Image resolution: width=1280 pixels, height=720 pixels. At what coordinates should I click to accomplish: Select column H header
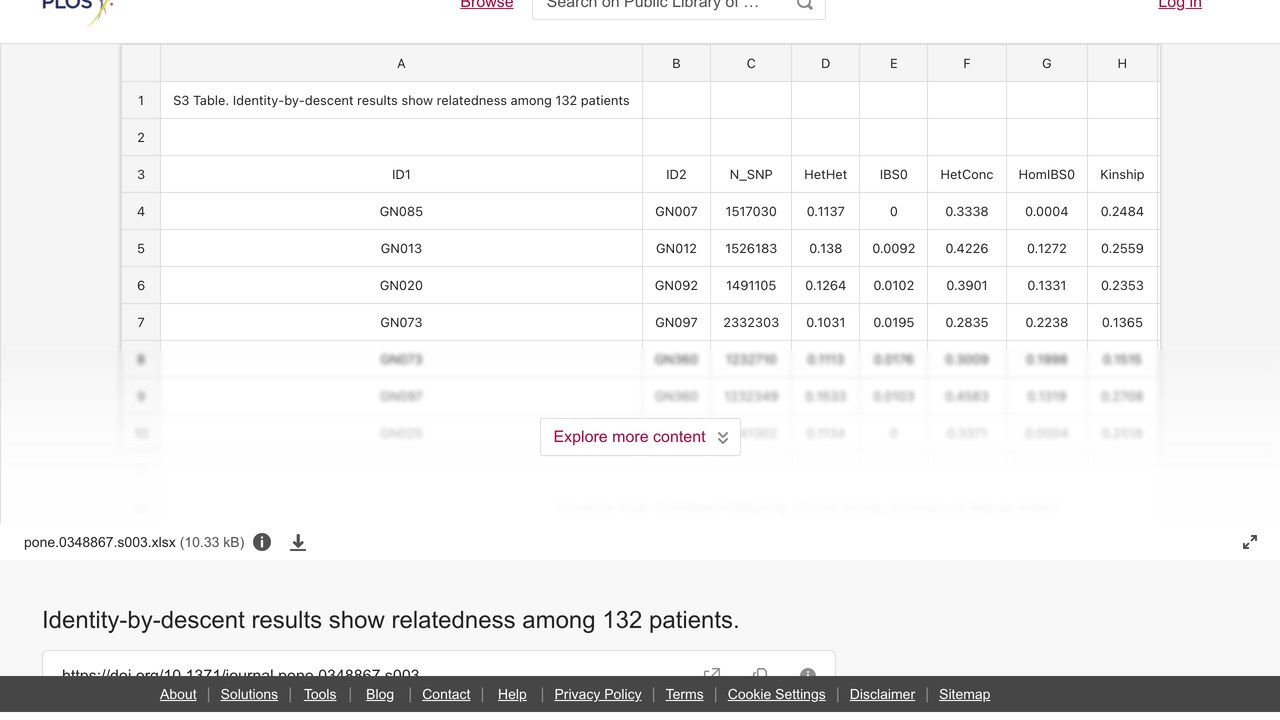pyautogui.click(x=1122, y=63)
